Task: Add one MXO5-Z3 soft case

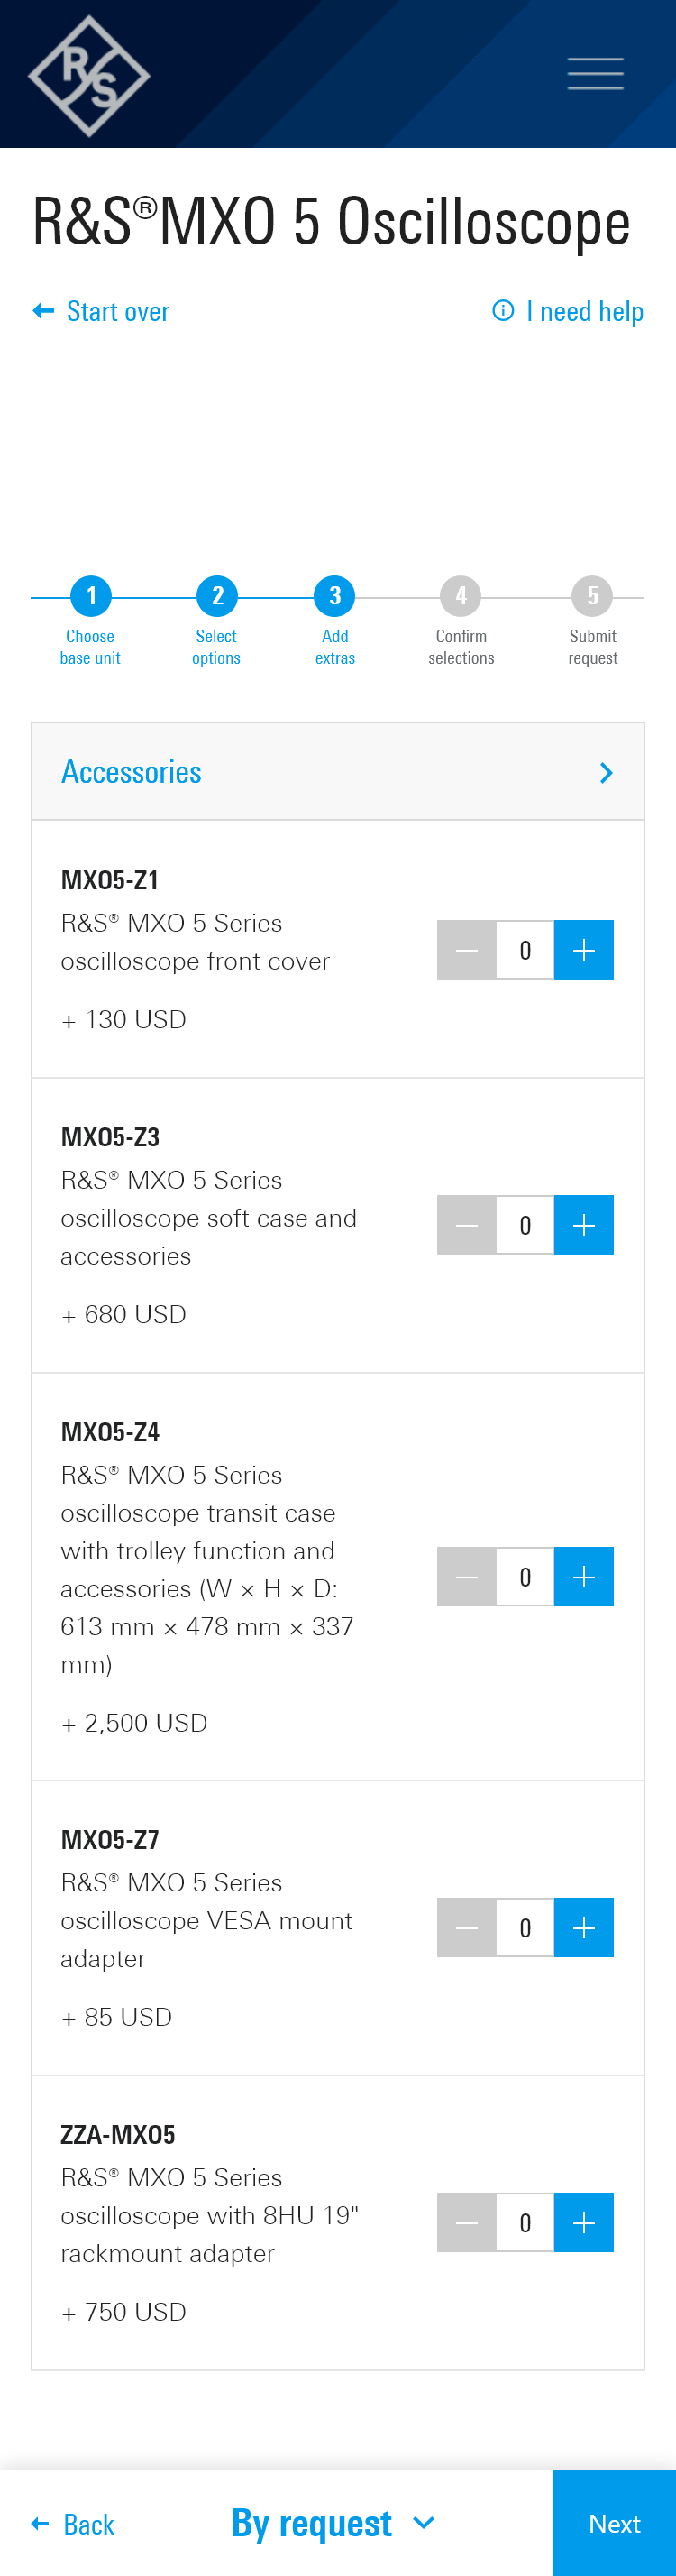Action: (x=584, y=1225)
